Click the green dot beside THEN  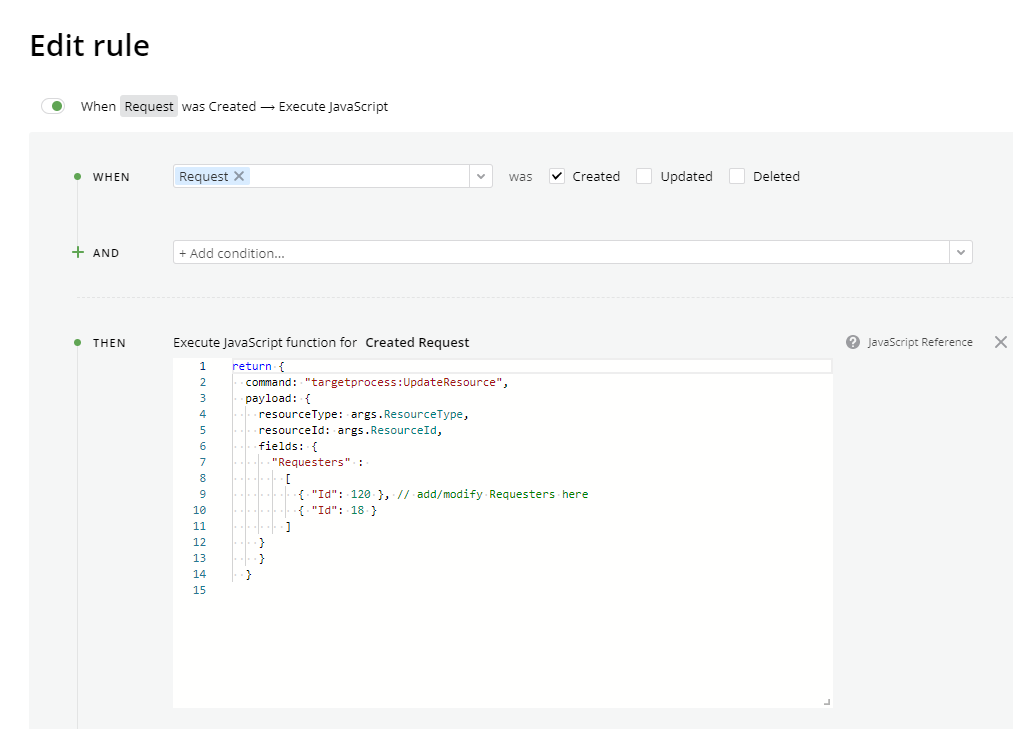click(78, 343)
